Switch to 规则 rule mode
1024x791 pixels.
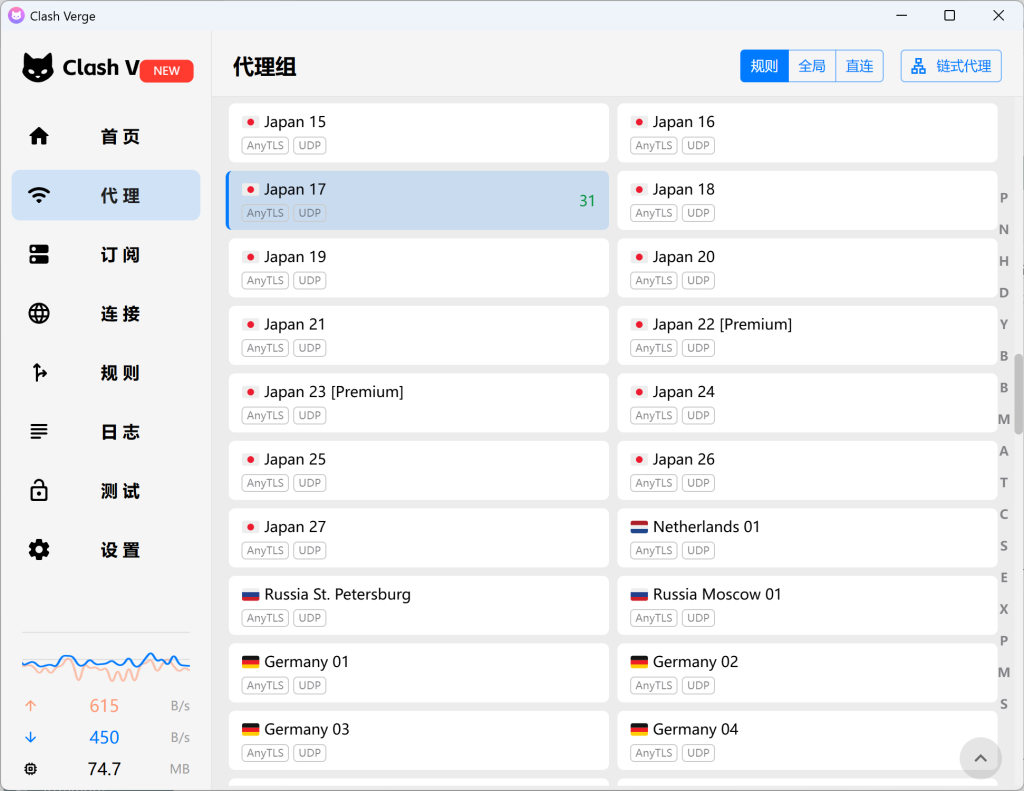[764, 66]
